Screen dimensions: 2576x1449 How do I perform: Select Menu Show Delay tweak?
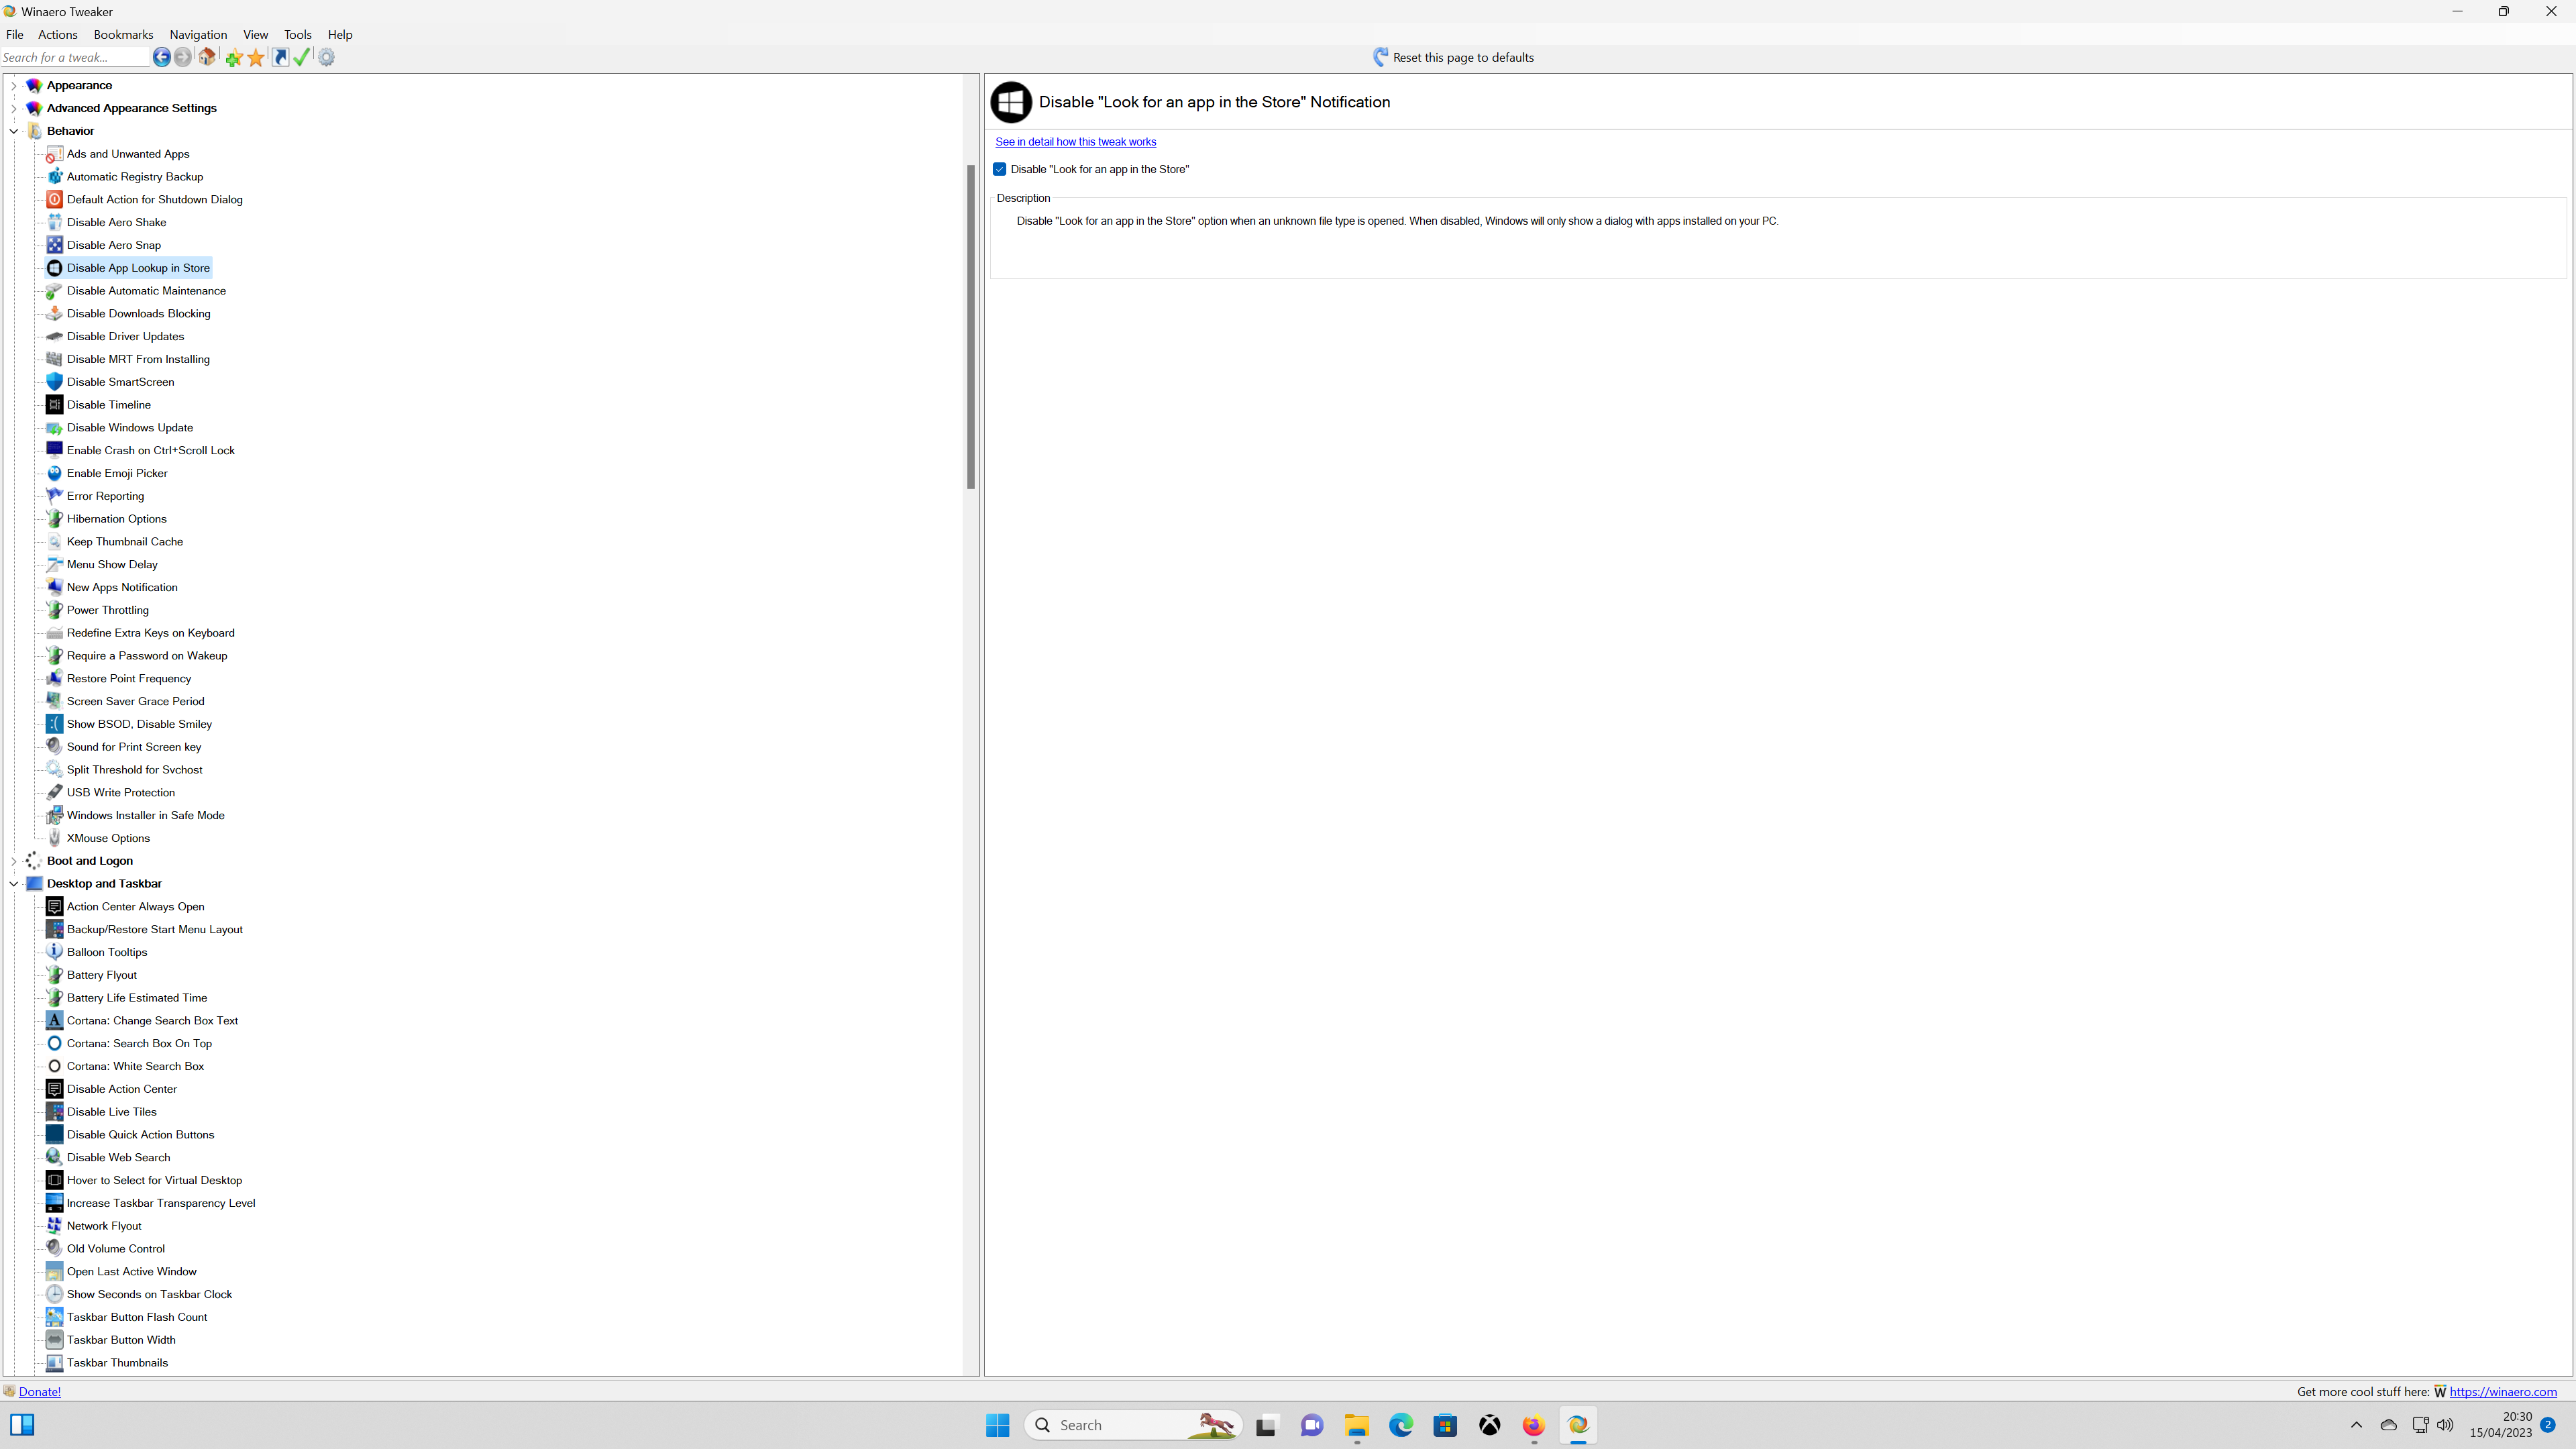(x=112, y=564)
